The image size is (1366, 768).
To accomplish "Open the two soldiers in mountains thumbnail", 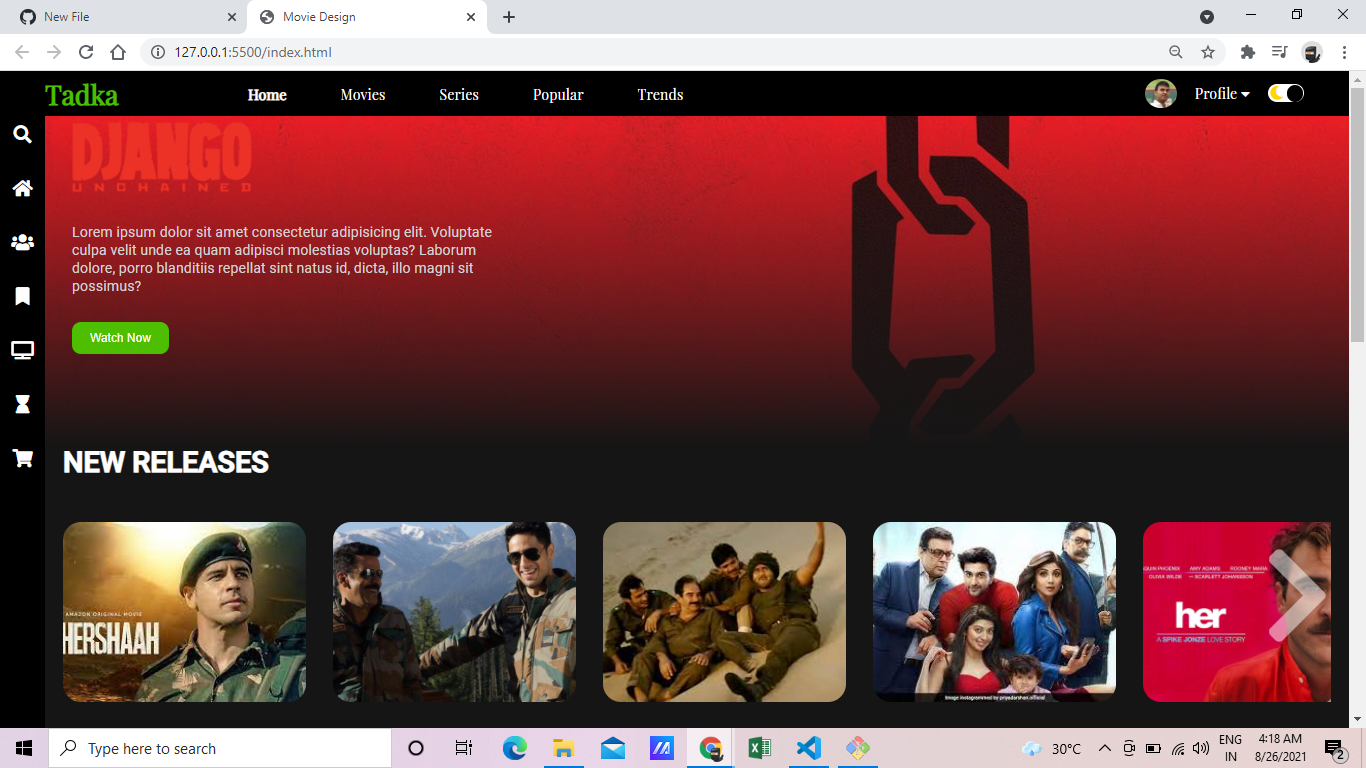I will pyautogui.click(x=454, y=612).
